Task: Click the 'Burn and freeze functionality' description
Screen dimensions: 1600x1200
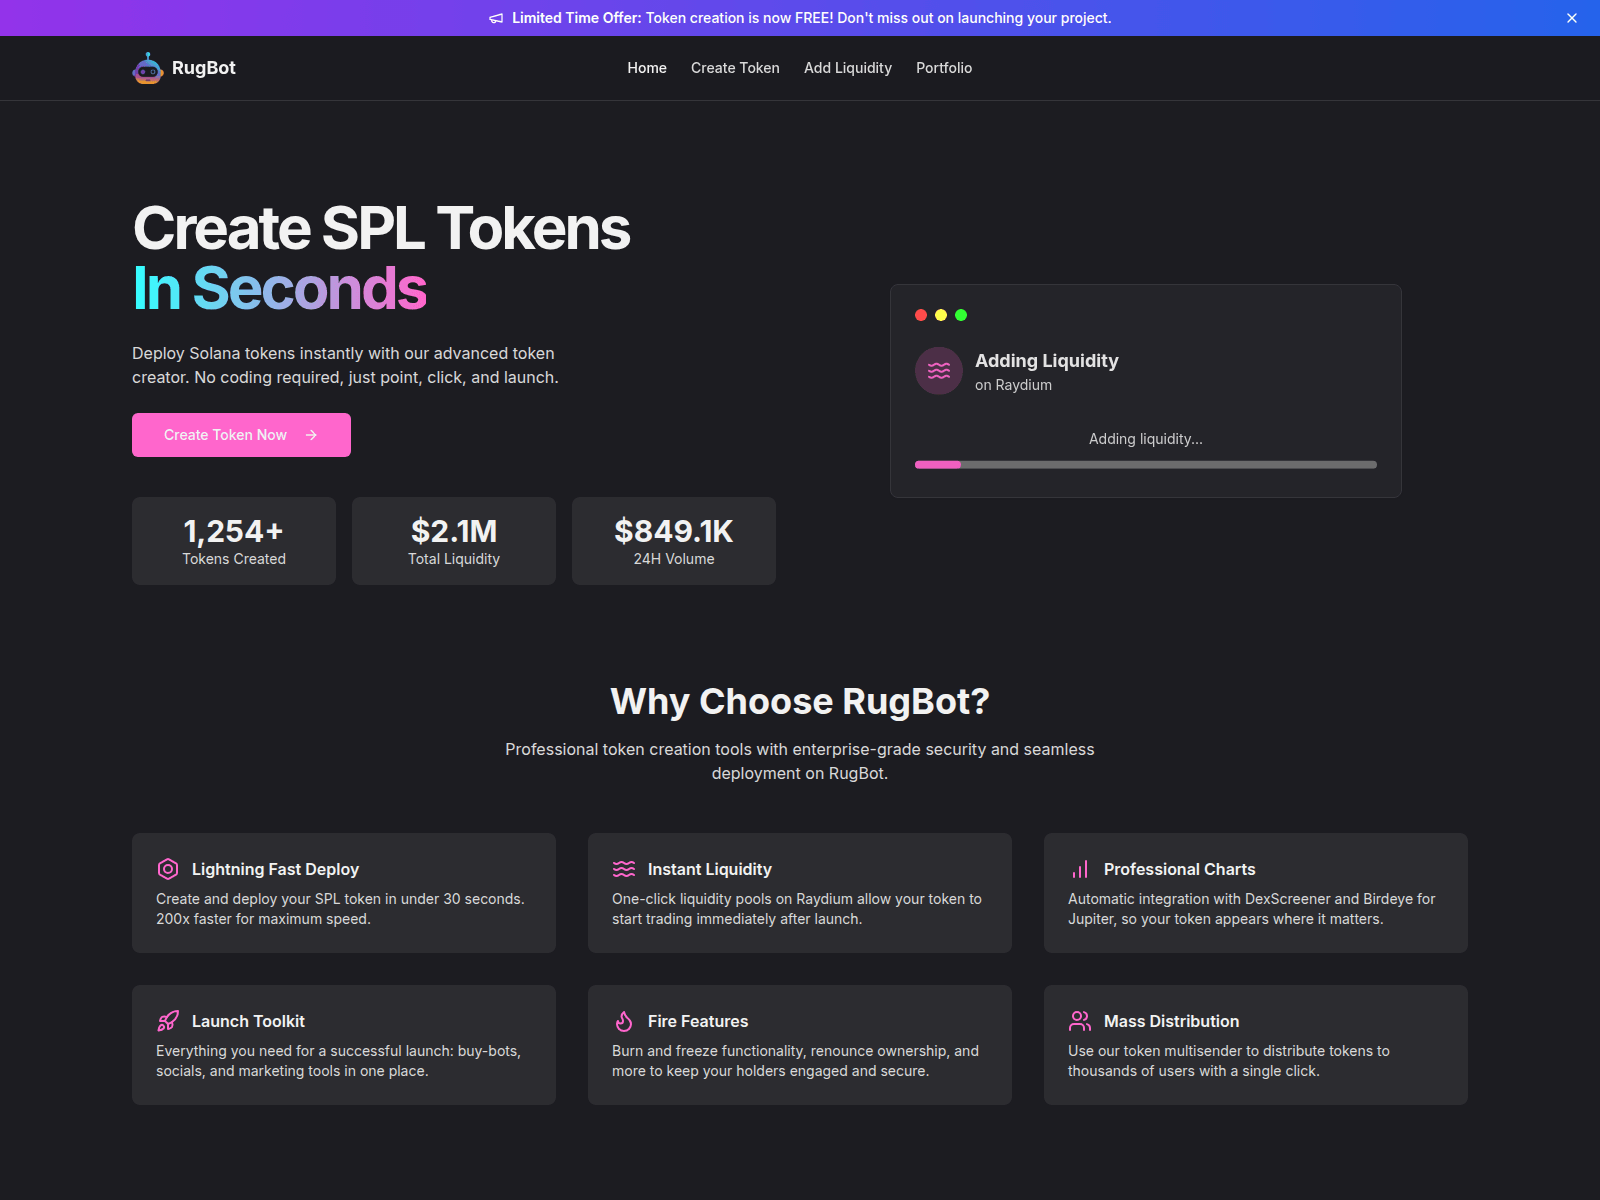Action: coord(796,1061)
